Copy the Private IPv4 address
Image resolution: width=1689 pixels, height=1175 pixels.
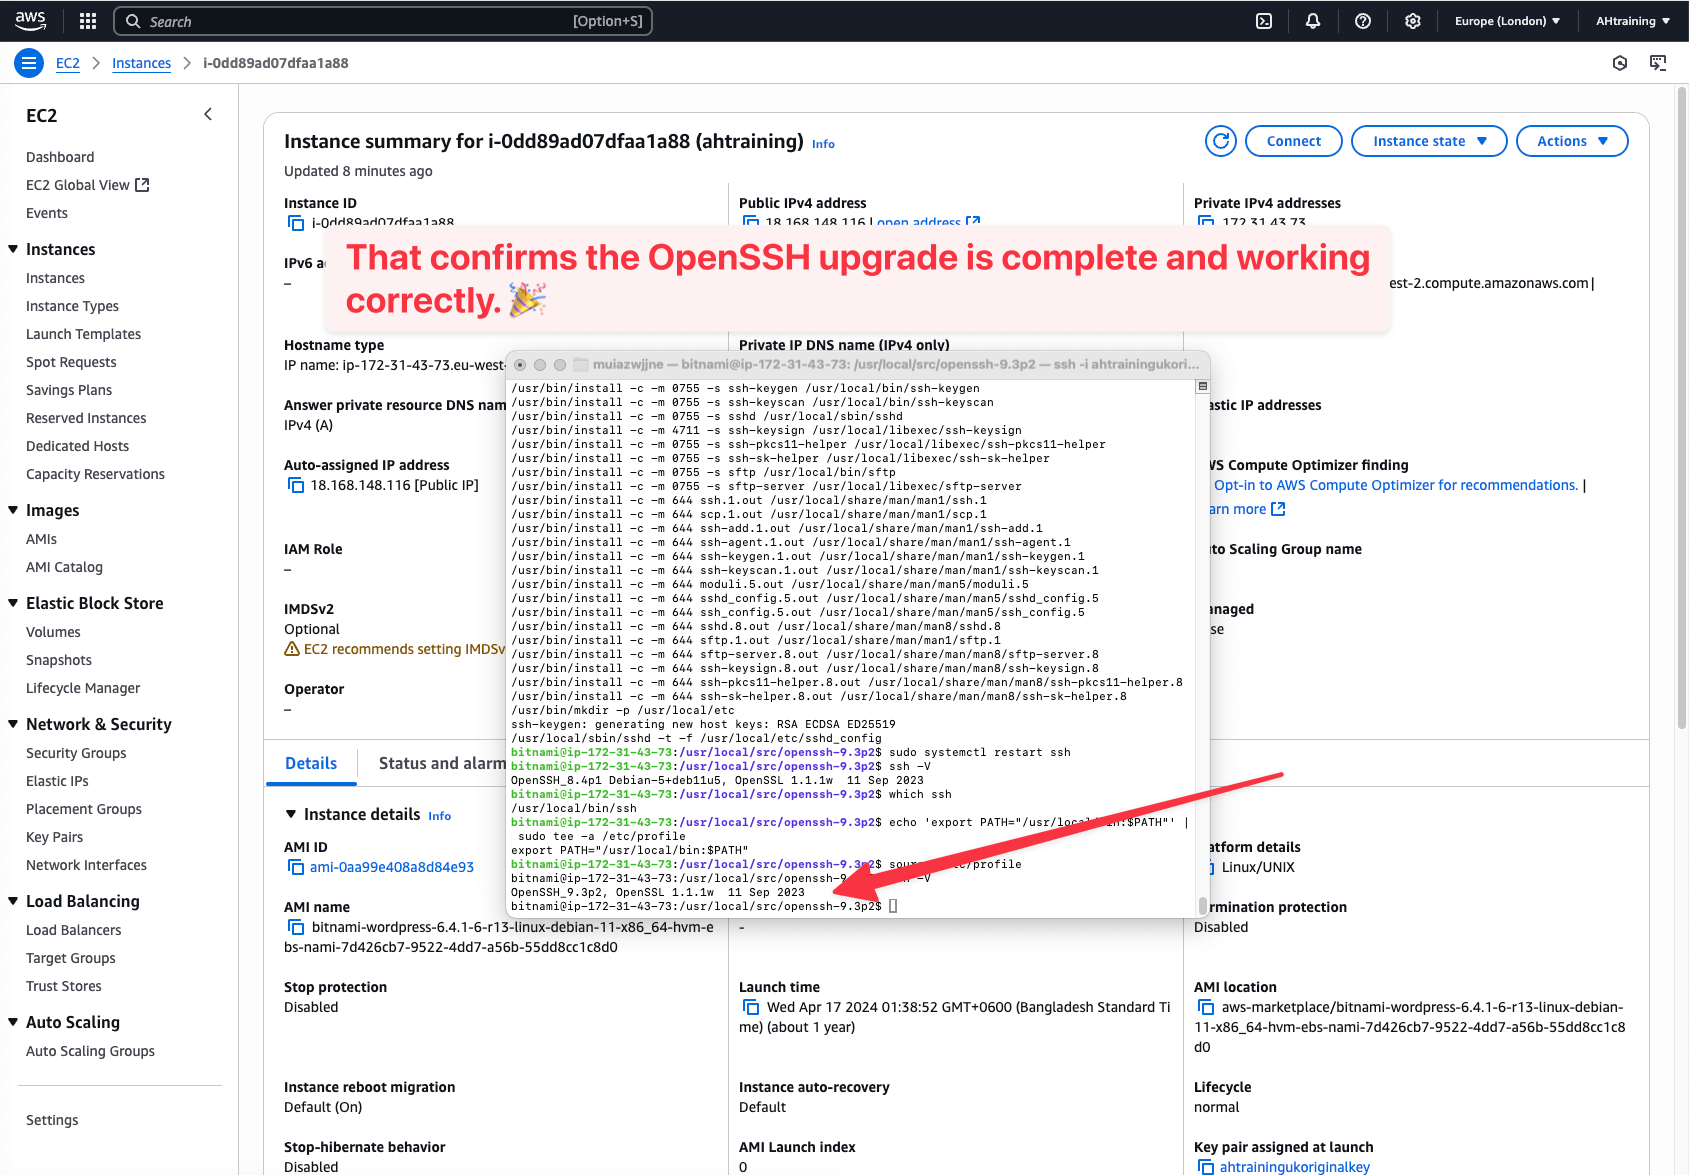pyautogui.click(x=1206, y=223)
